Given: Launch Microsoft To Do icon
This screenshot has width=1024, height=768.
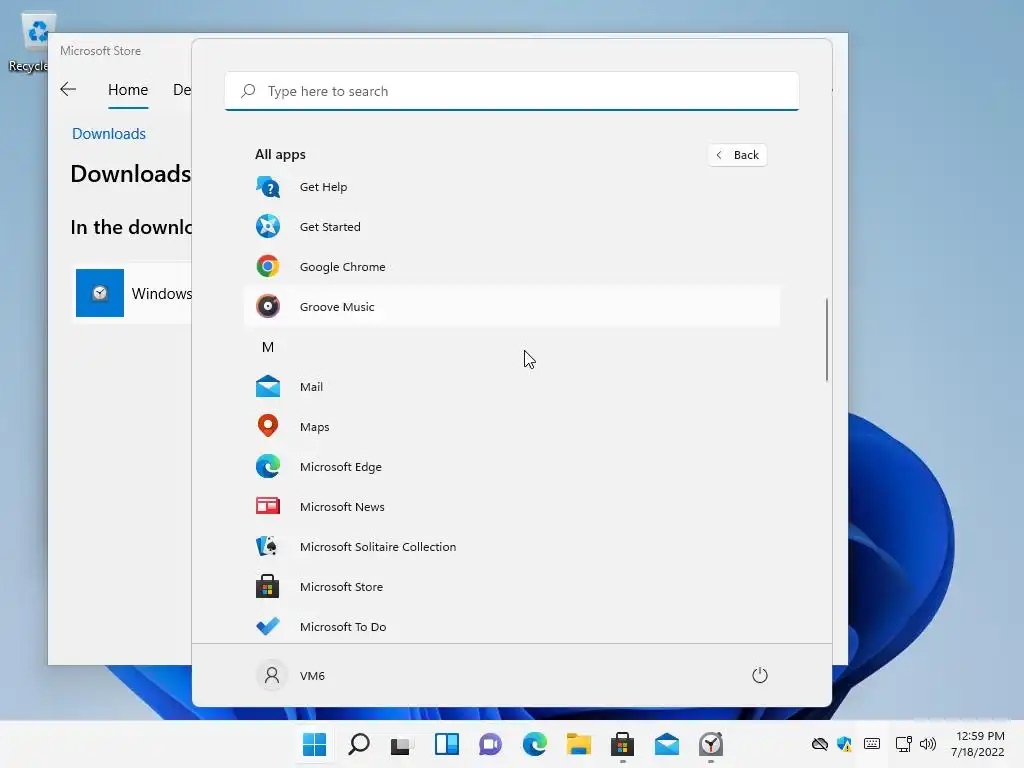Looking at the screenshot, I should point(268,626).
